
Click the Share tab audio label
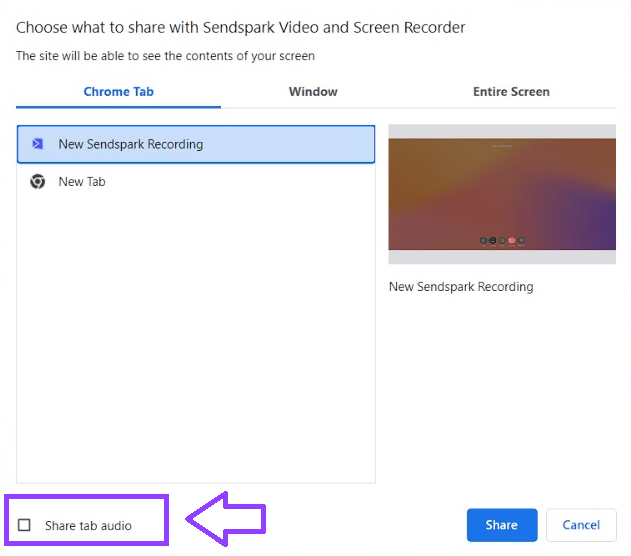[88, 525]
